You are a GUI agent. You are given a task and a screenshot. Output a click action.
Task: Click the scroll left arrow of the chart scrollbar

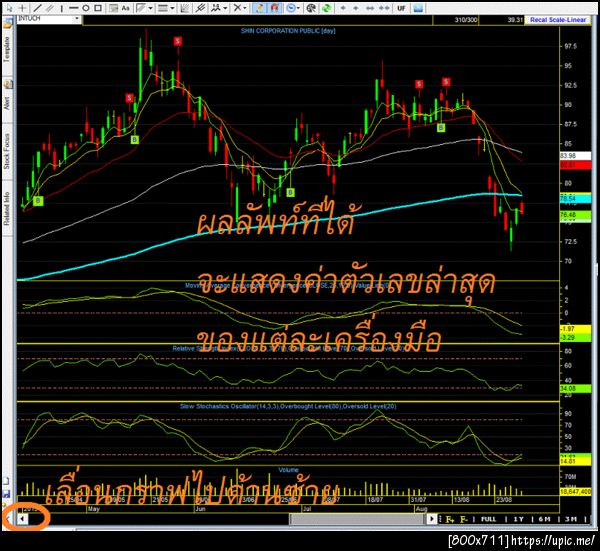[x=22, y=519]
